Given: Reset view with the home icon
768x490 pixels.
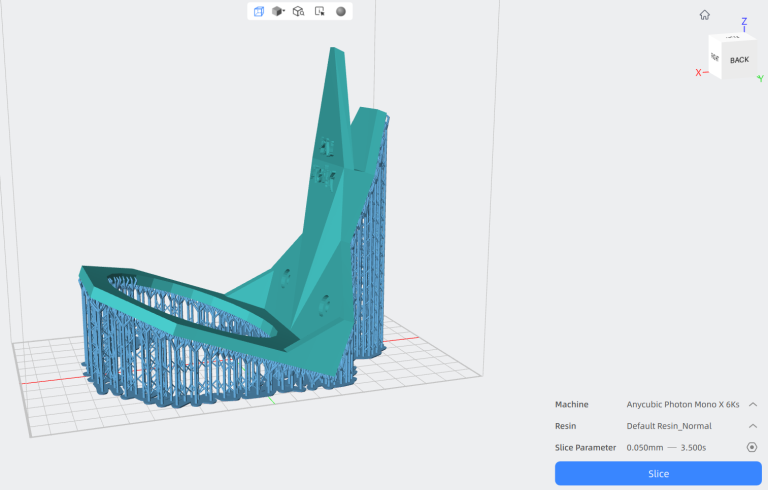Looking at the screenshot, I should (x=705, y=14).
